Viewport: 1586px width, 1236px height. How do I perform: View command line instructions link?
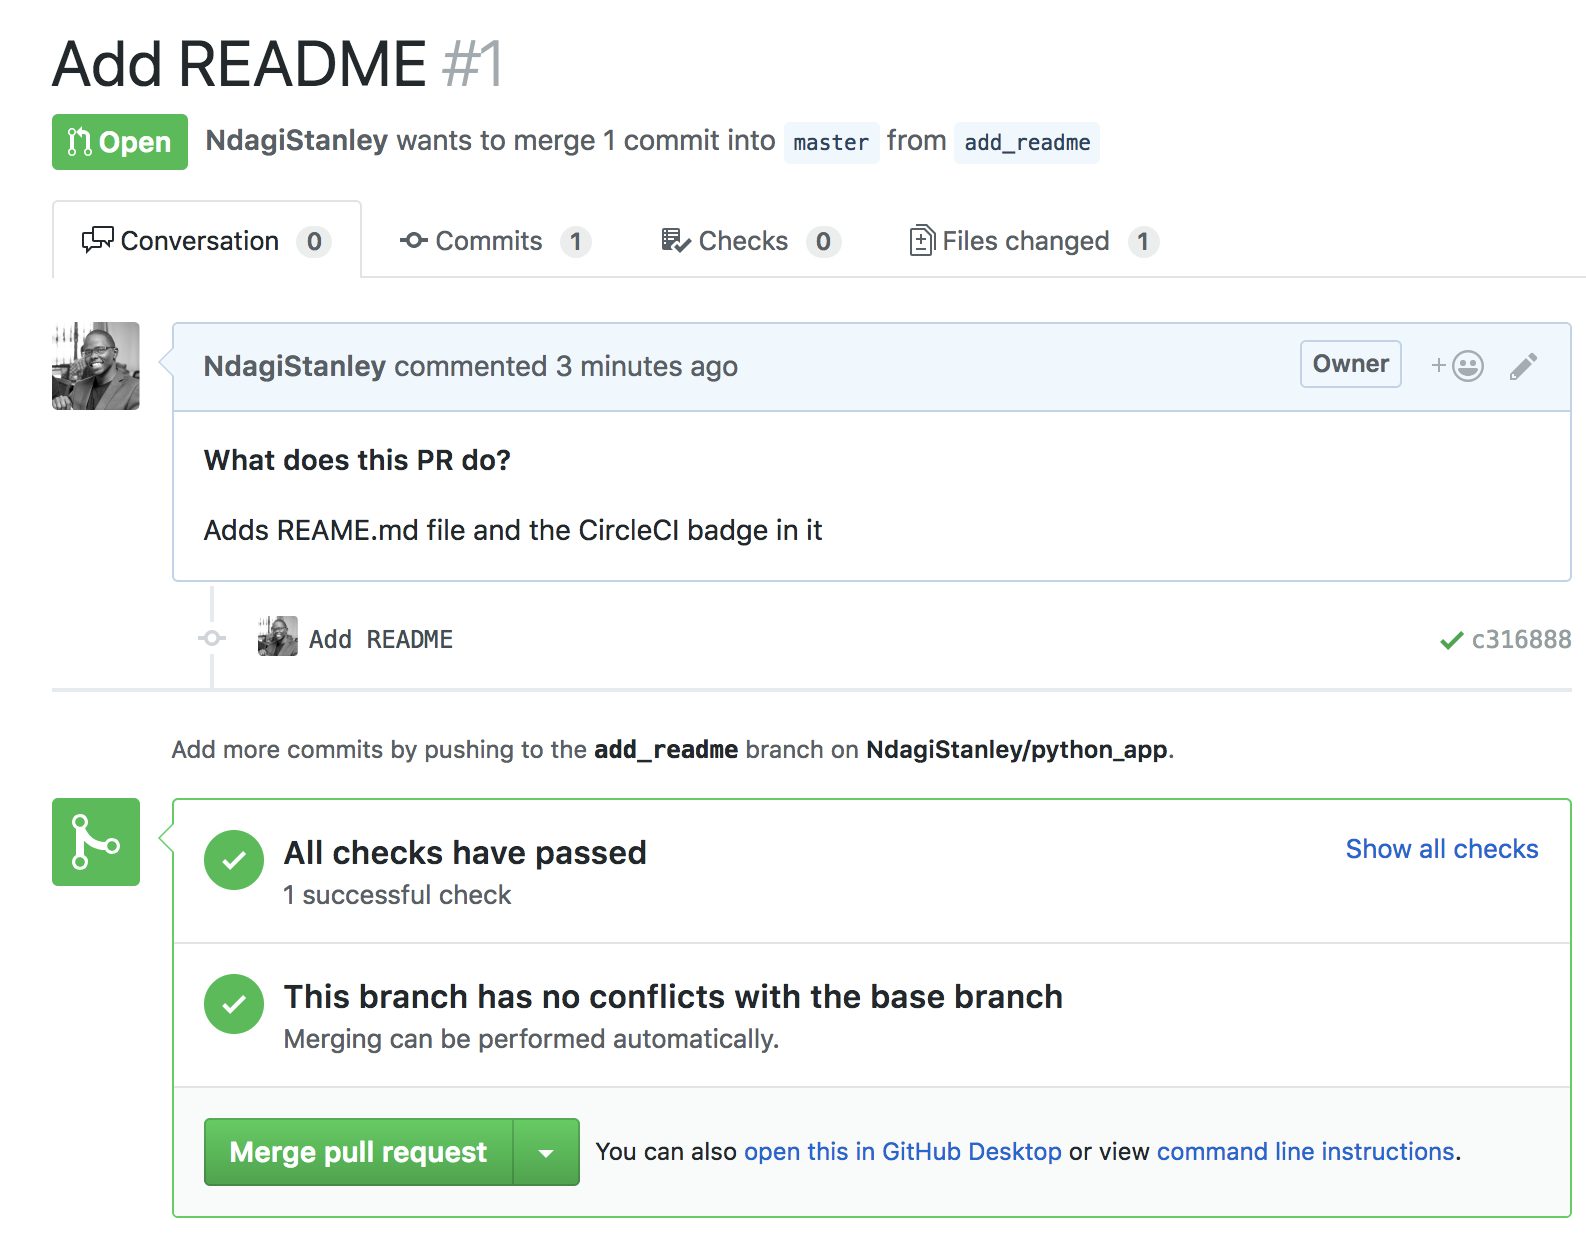point(1305,1152)
